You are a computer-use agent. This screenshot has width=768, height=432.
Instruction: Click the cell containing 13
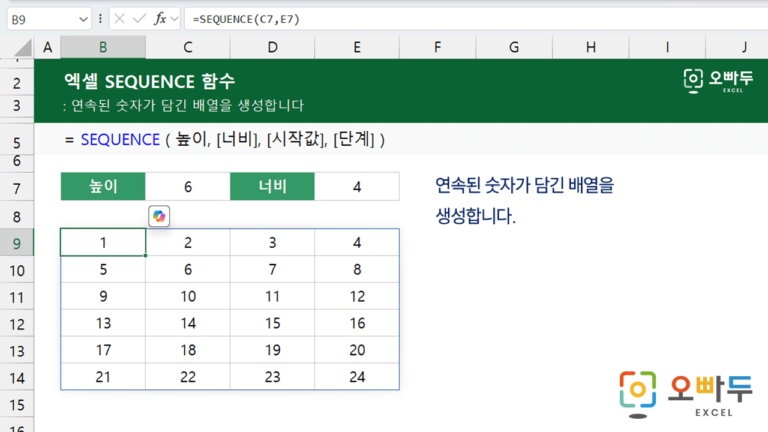point(103,323)
